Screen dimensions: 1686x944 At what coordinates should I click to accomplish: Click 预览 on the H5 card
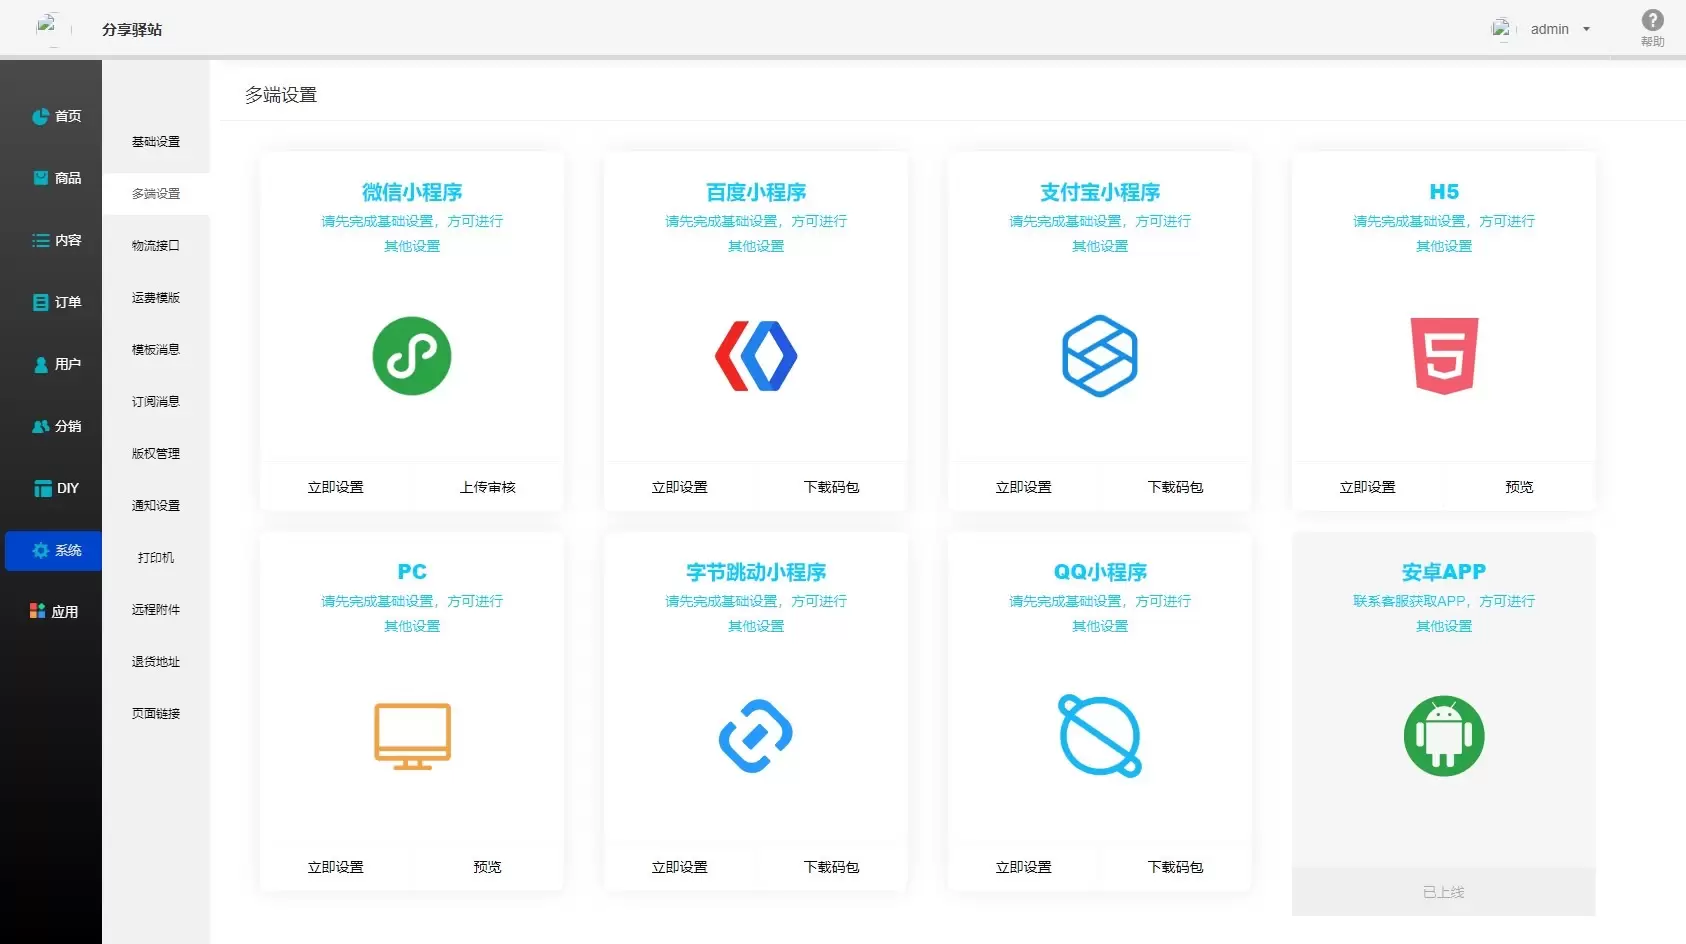point(1520,487)
